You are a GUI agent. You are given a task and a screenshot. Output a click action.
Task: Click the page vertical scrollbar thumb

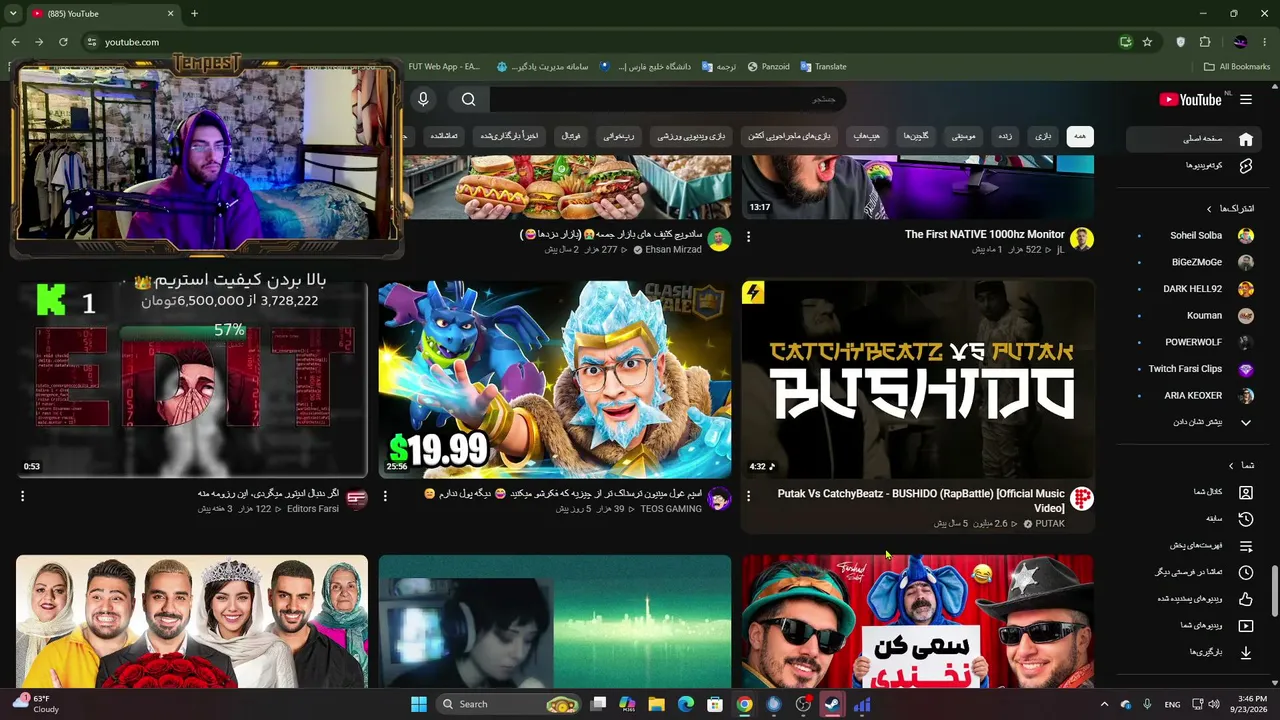click(1274, 591)
